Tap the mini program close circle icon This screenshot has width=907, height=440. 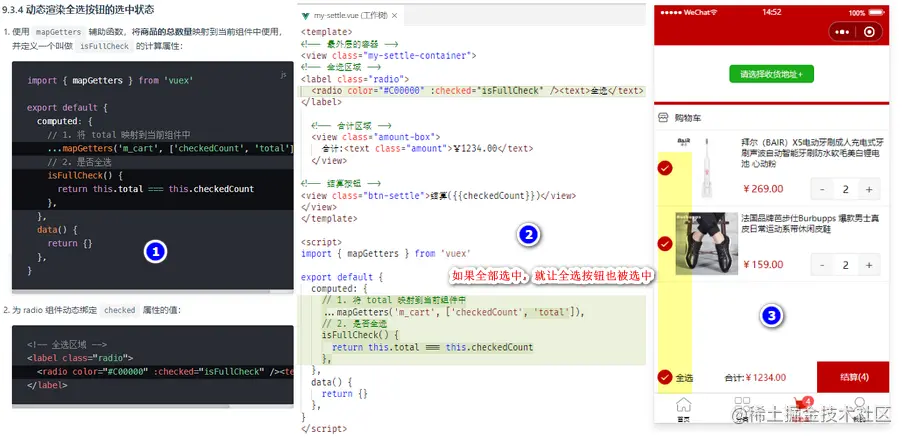point(869,32)
